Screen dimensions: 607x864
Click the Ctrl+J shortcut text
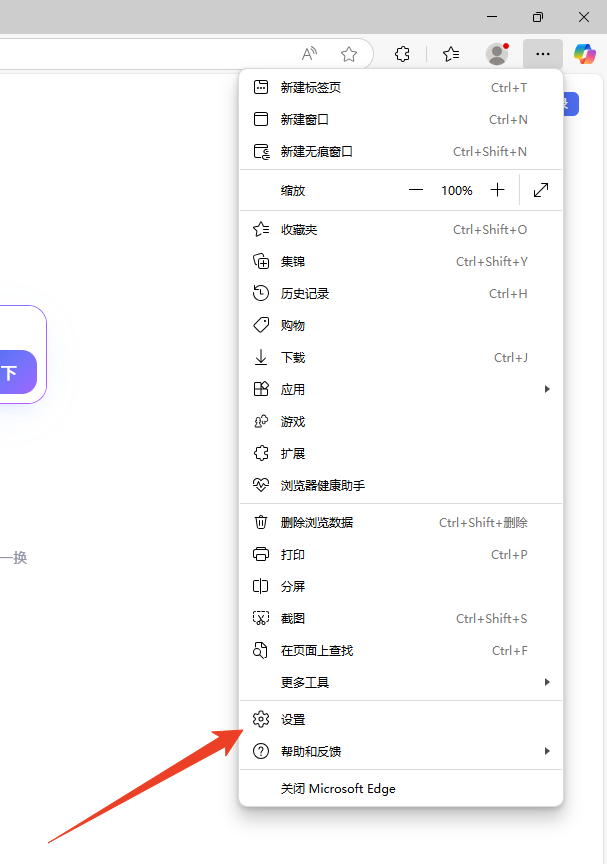point(511,358)
